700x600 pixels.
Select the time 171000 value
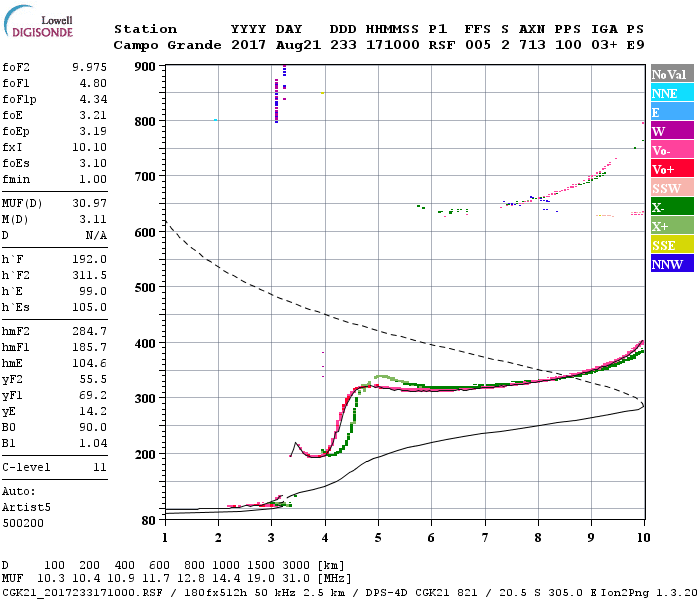coord(393,45)
